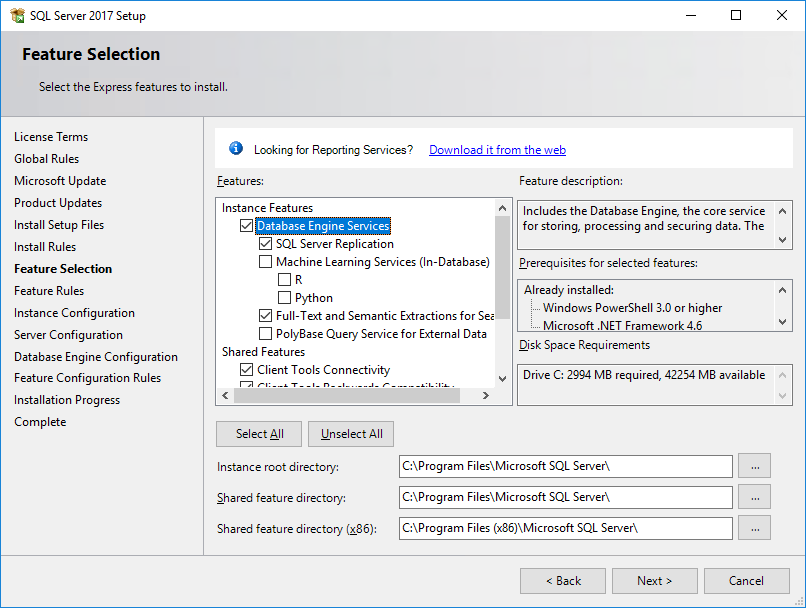
Task: Select Product Updates step in sidebar
Action: pyautogui.click(x=58, y=203)
